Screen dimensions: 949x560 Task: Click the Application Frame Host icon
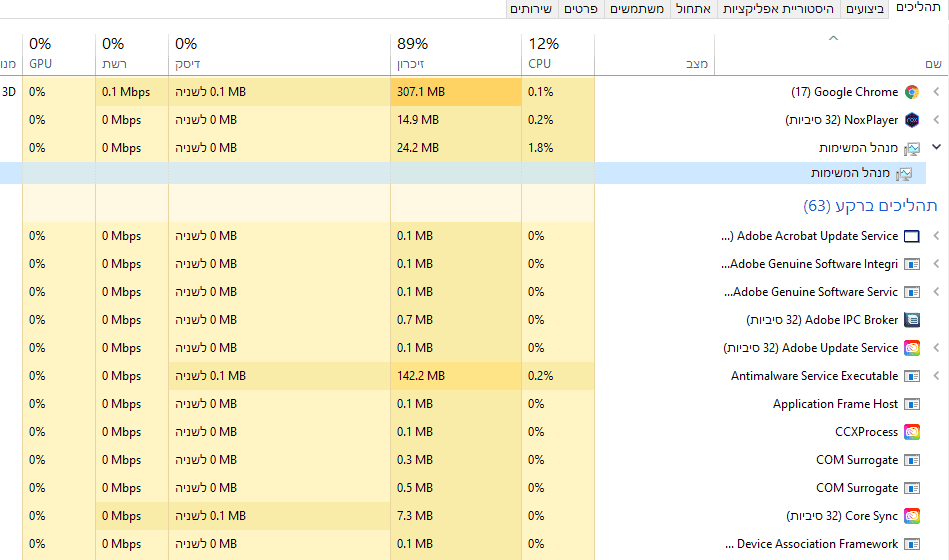tap(911, 404)
